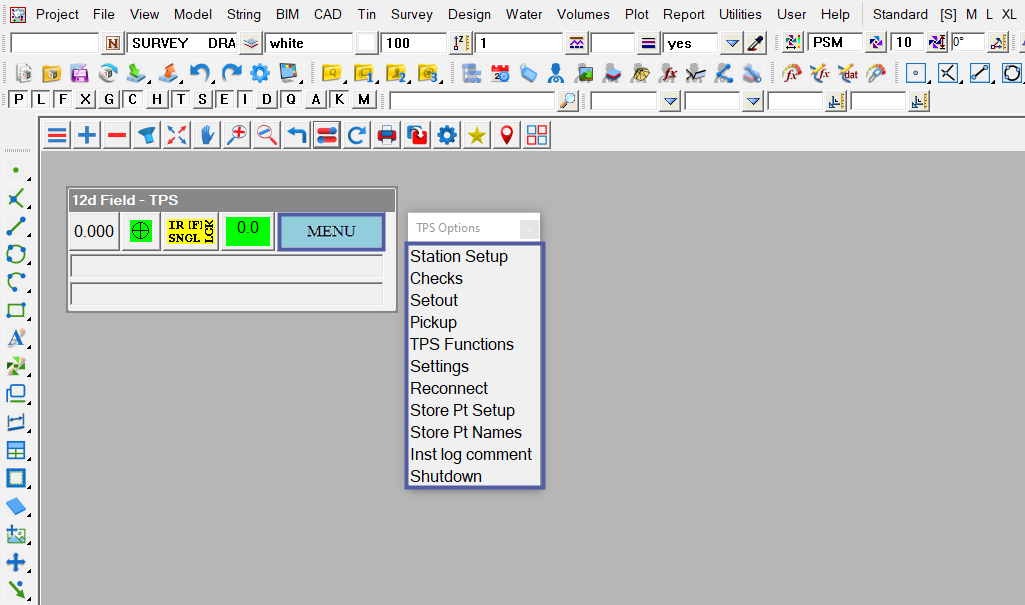The height and width of the screenshot is (605, 1025).
Task: Click the fit view arrows icon
Action: [x=177, y=136]
